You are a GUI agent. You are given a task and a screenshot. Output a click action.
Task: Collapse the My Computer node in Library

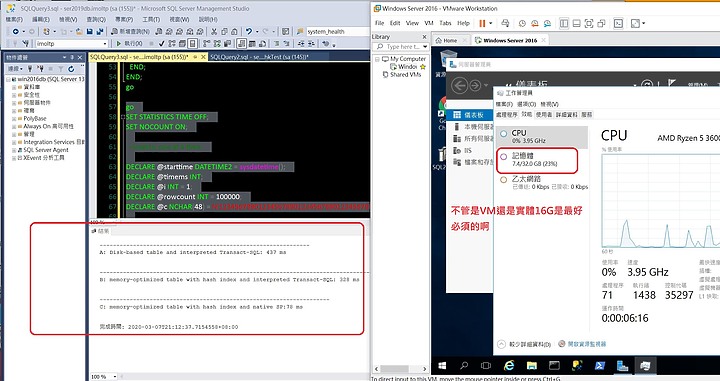coord(377,59)
